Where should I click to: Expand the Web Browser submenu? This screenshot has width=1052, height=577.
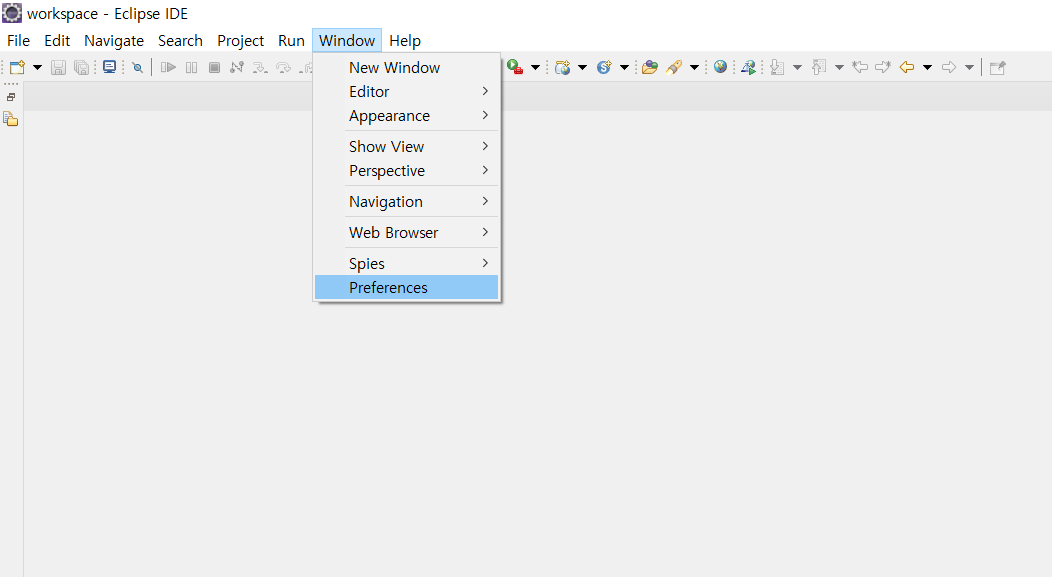point(407,233)
